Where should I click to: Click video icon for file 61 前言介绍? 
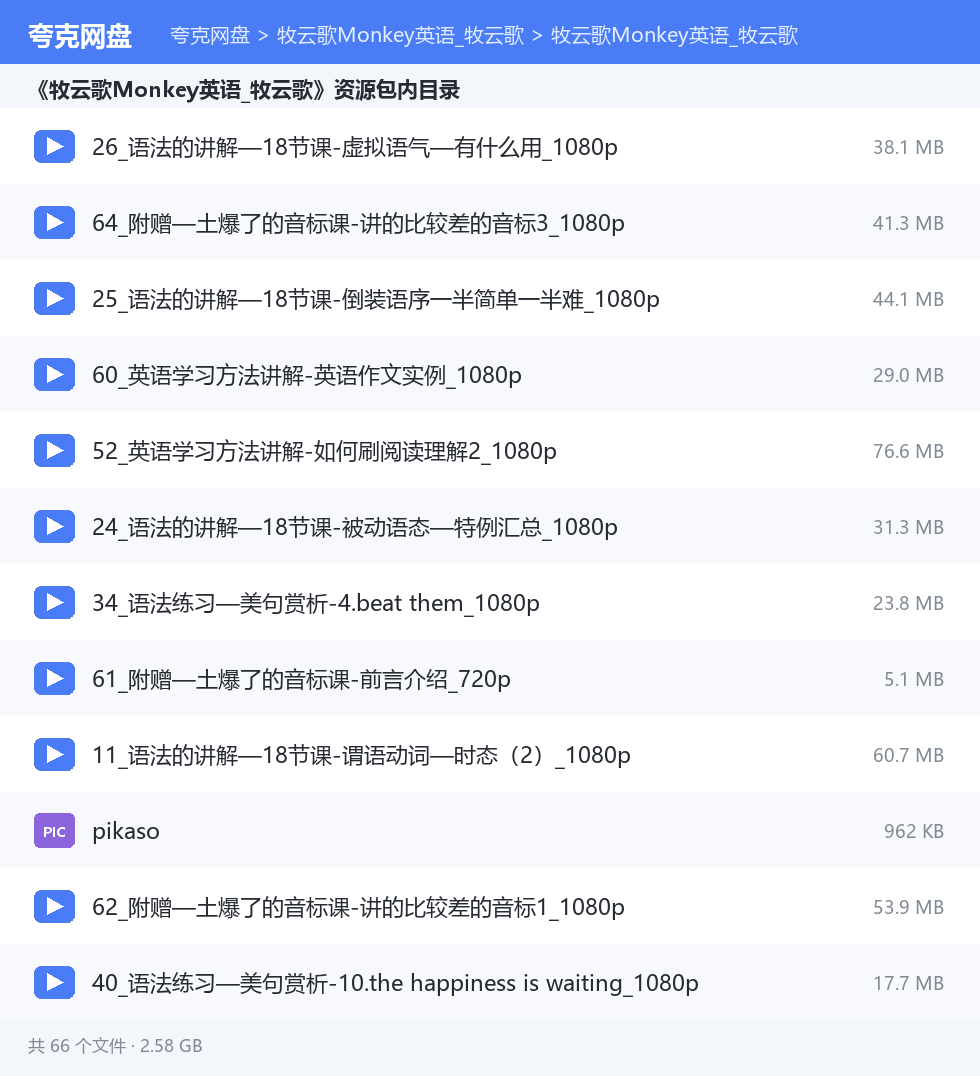point(54,679)
